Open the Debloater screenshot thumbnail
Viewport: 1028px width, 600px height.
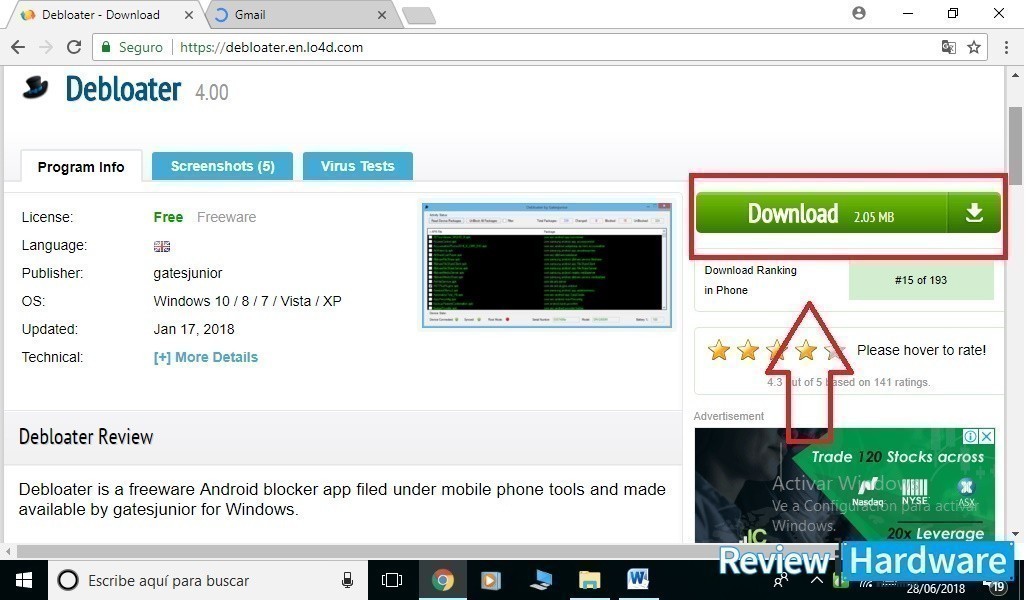(x=547, y=265)
